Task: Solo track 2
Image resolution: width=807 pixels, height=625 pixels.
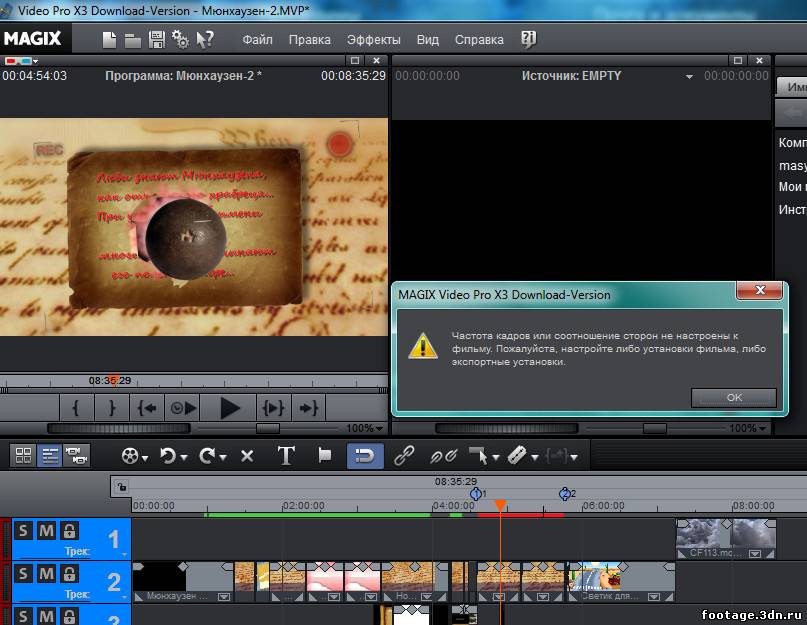Action: tap(23, 574)
